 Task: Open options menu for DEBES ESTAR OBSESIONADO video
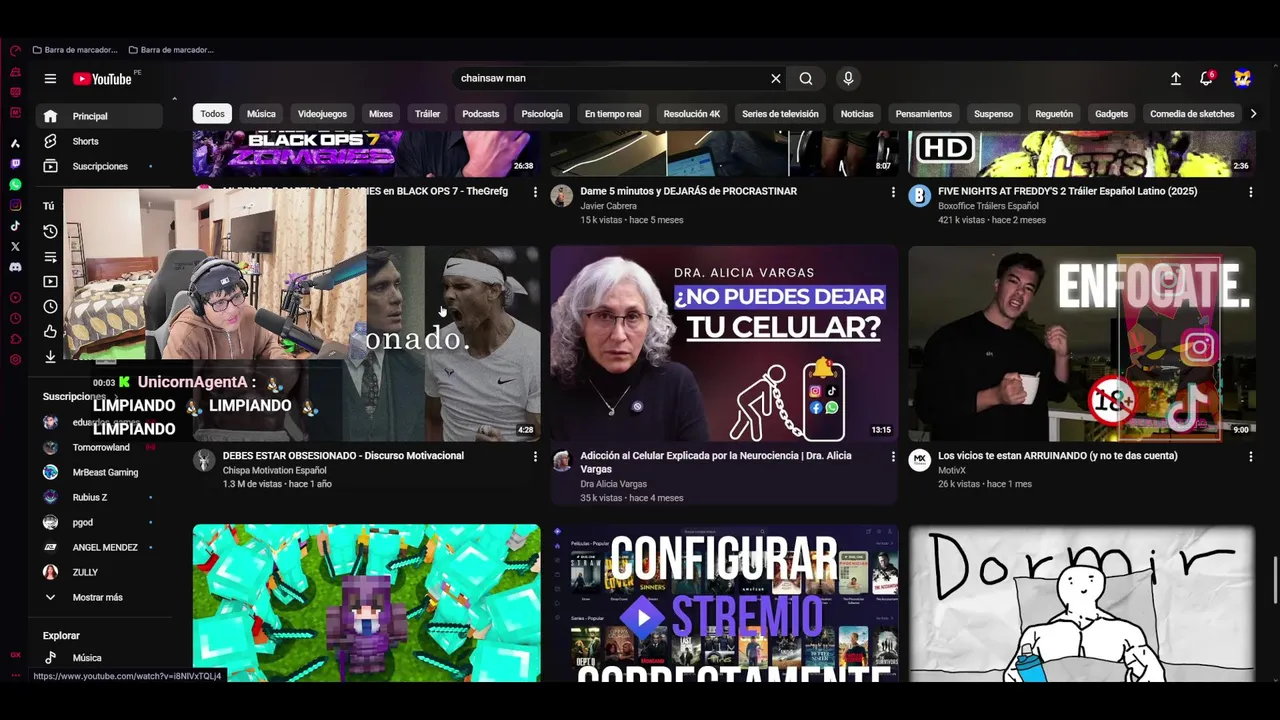[535, 456]
